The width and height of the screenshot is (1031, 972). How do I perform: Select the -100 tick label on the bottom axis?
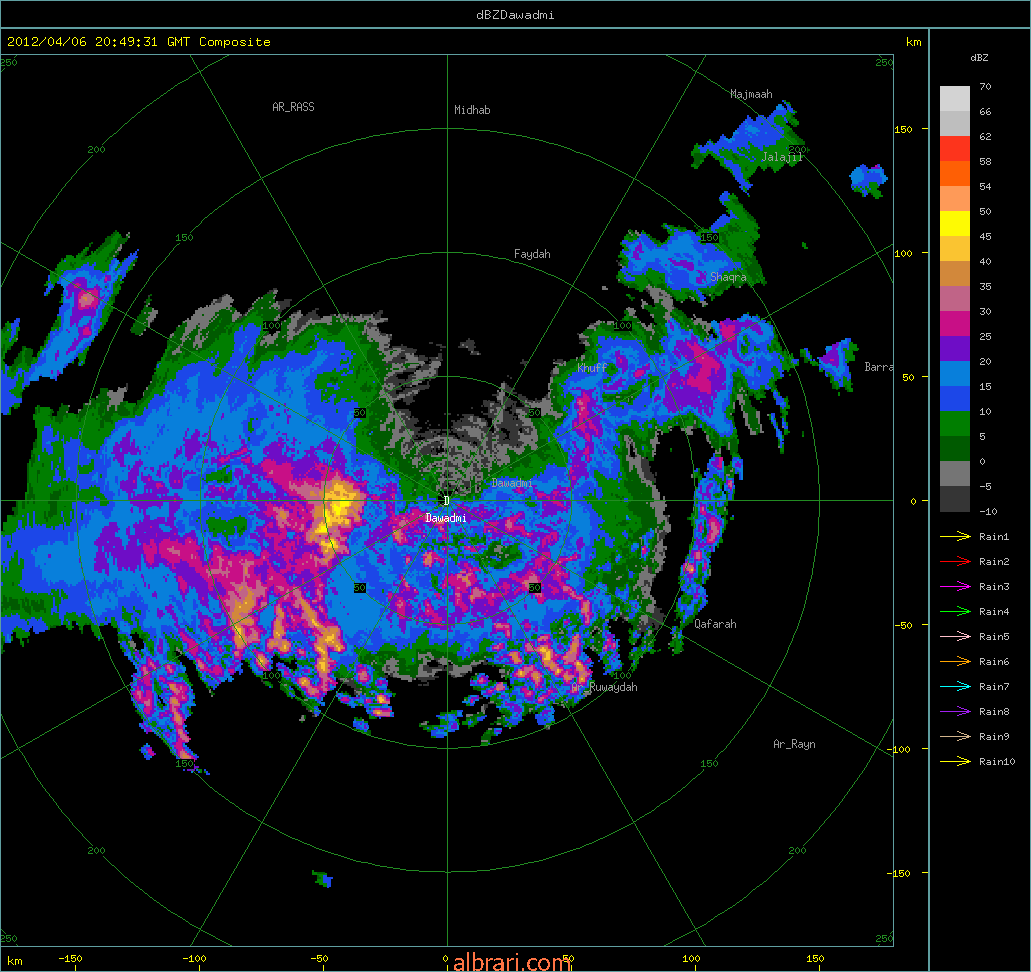tap(194, 959)
